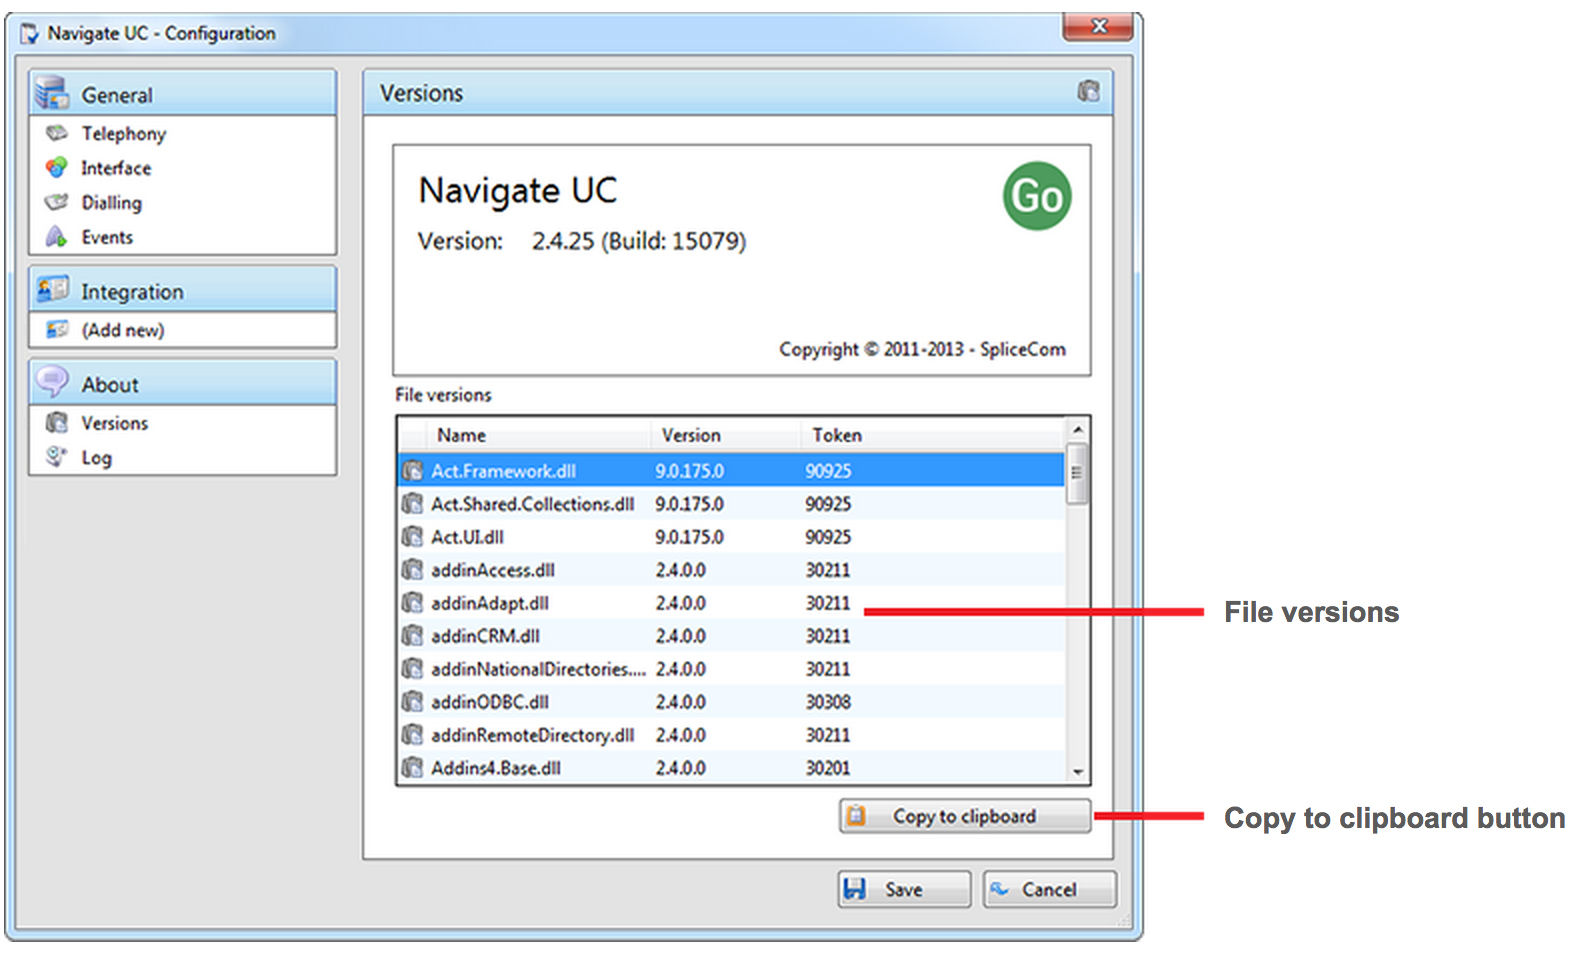Select the addinRemoteDirectory.dll row
1592x955 pixels.
(x=732, y=735)
